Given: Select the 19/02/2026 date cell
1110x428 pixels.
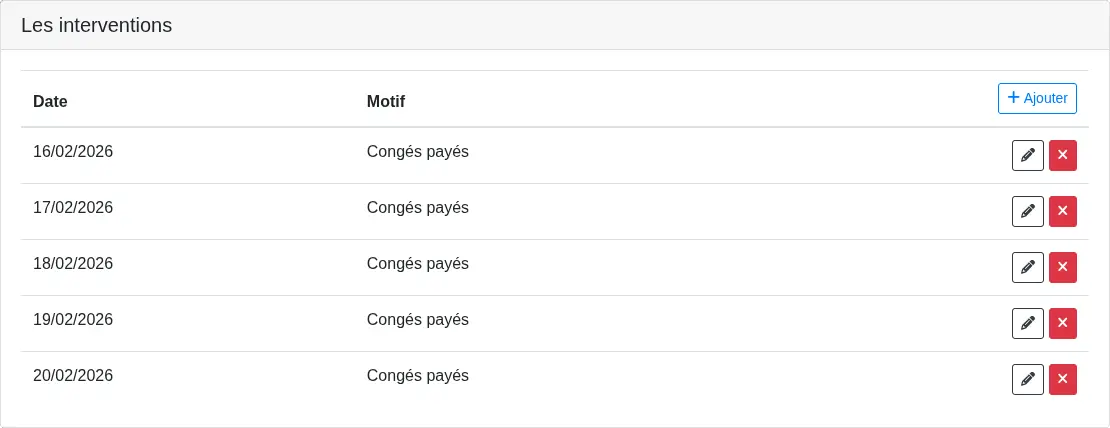Looking at the screenshot, I should tap(73, 320).
